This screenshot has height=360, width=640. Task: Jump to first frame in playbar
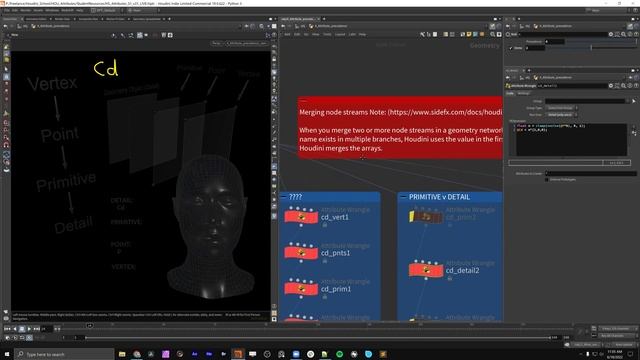(7, 329)
